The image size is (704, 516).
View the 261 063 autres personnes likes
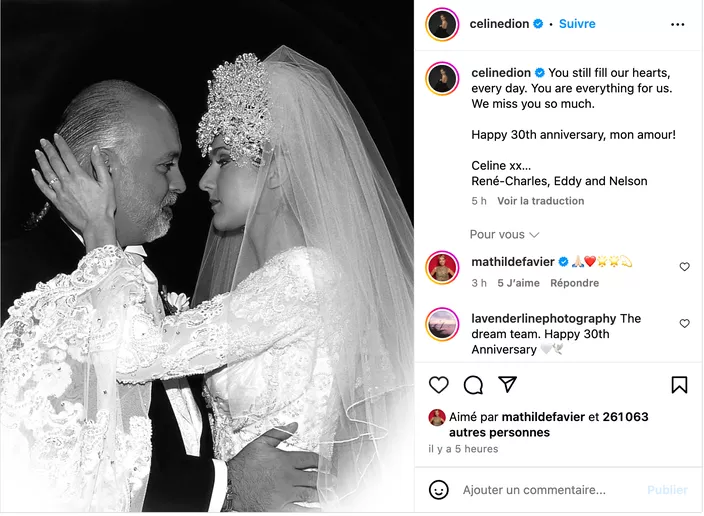pos(549,424)
